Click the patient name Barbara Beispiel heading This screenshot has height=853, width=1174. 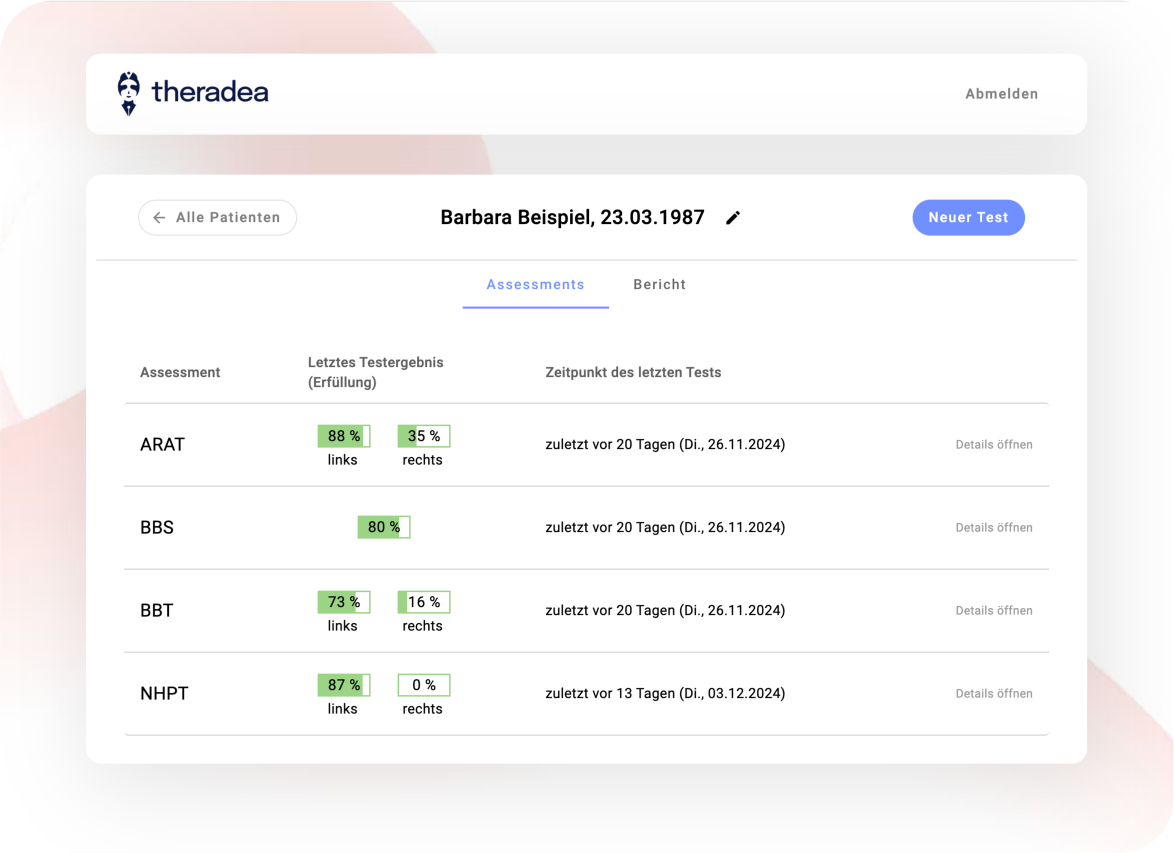(x=572, y=217)
